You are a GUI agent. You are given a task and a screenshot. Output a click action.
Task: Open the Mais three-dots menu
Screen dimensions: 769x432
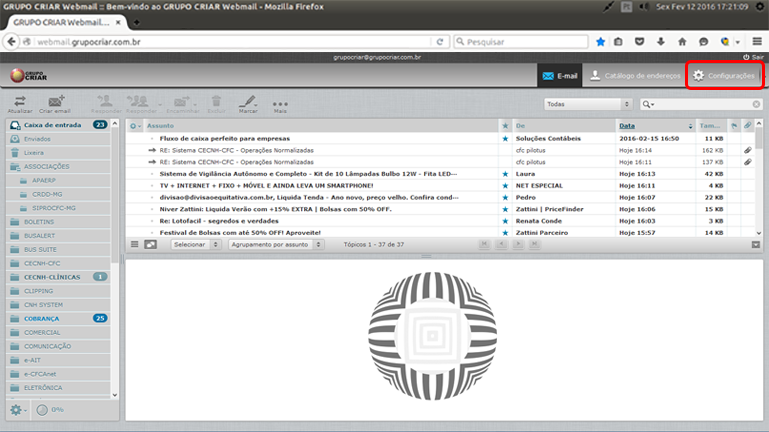tap(280, 105)
